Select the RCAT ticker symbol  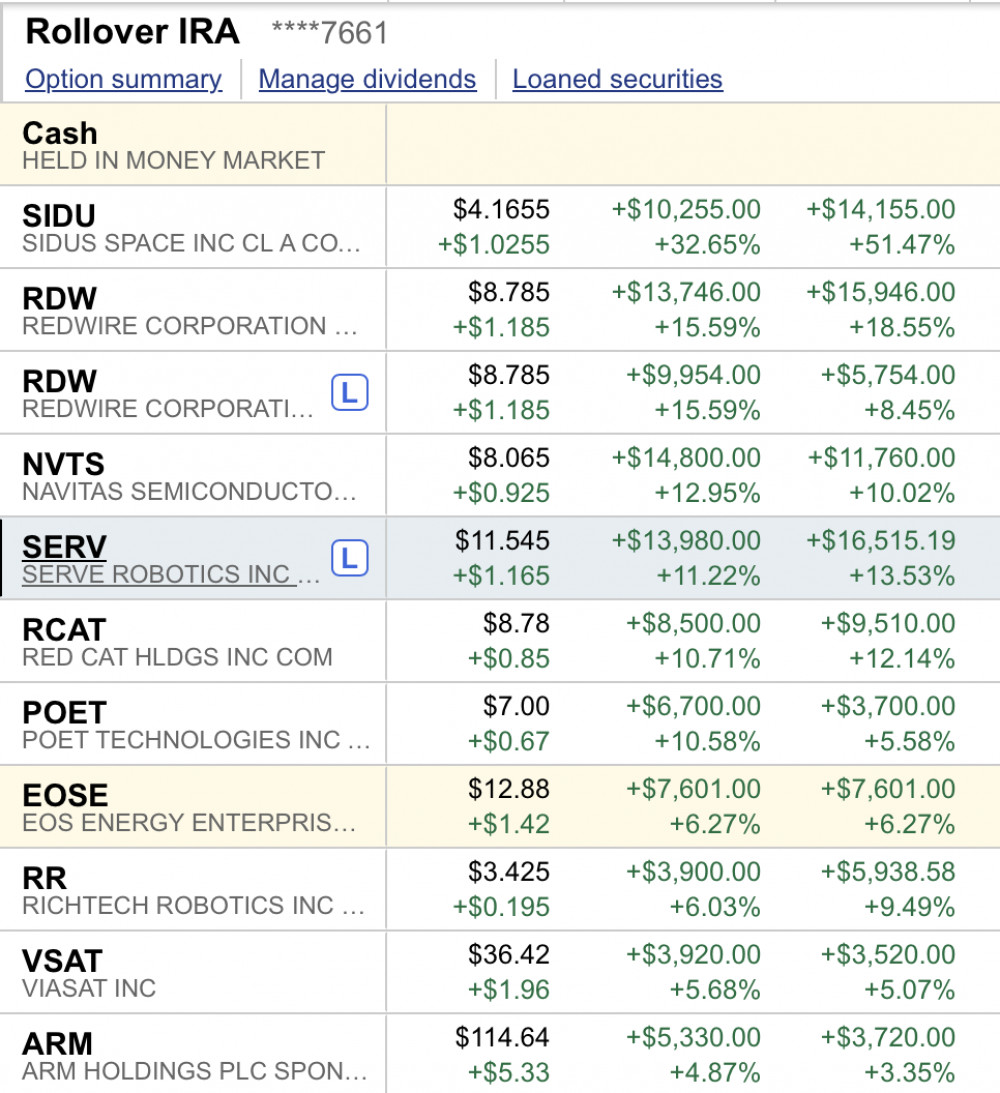(64, 630)
